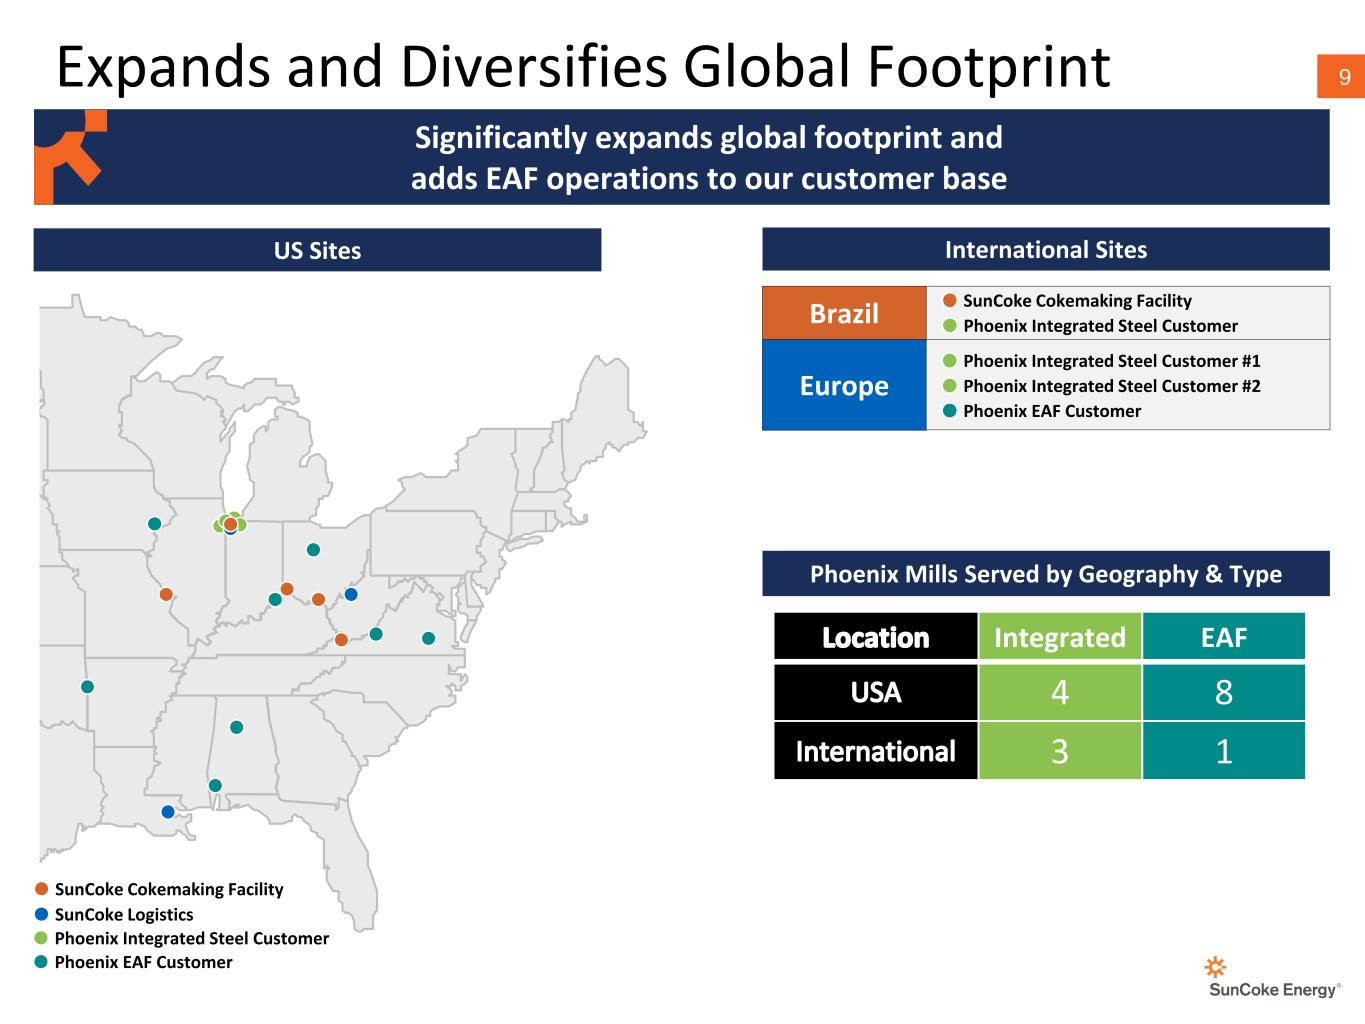
Task: Click the 'US Sites' header bar
Action: pyautogui.click(x=317, y=250)
